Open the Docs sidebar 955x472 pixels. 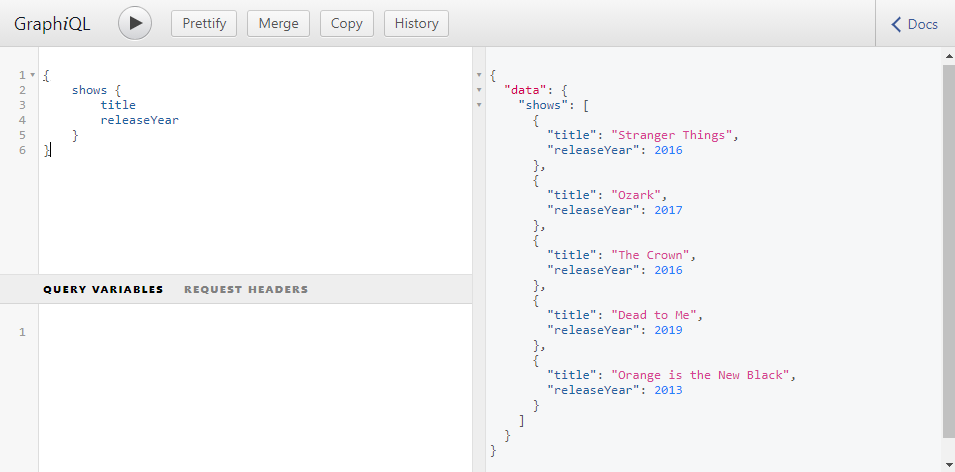pyautogui.click(x=915, y=24)
